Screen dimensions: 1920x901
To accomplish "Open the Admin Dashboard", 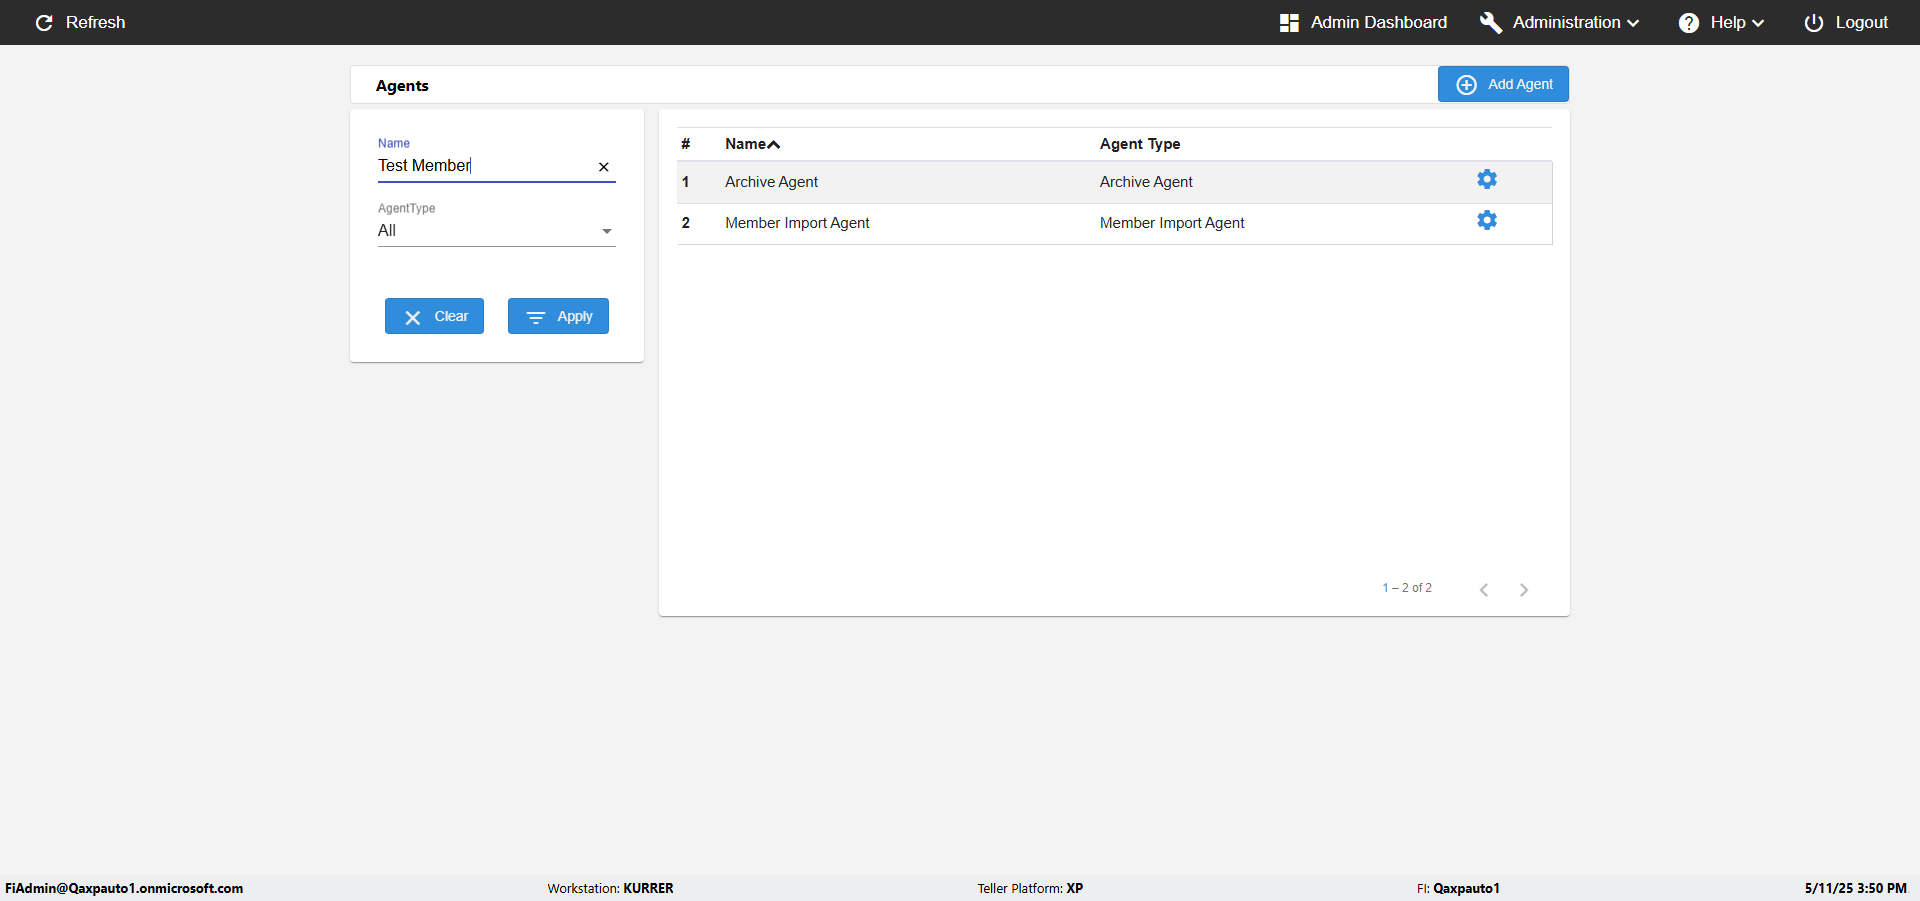I will (1363, 22).
